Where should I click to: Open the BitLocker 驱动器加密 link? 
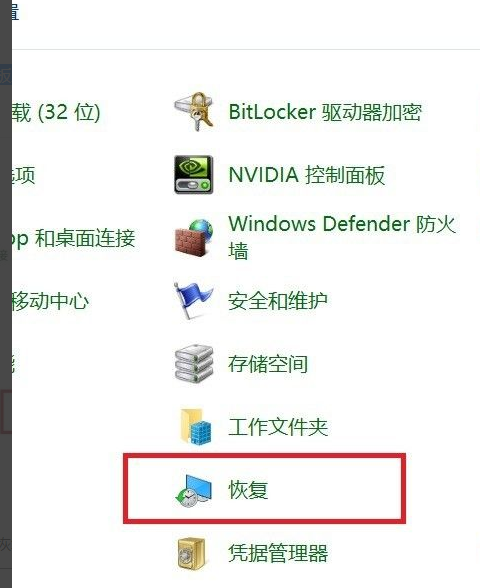325,112
